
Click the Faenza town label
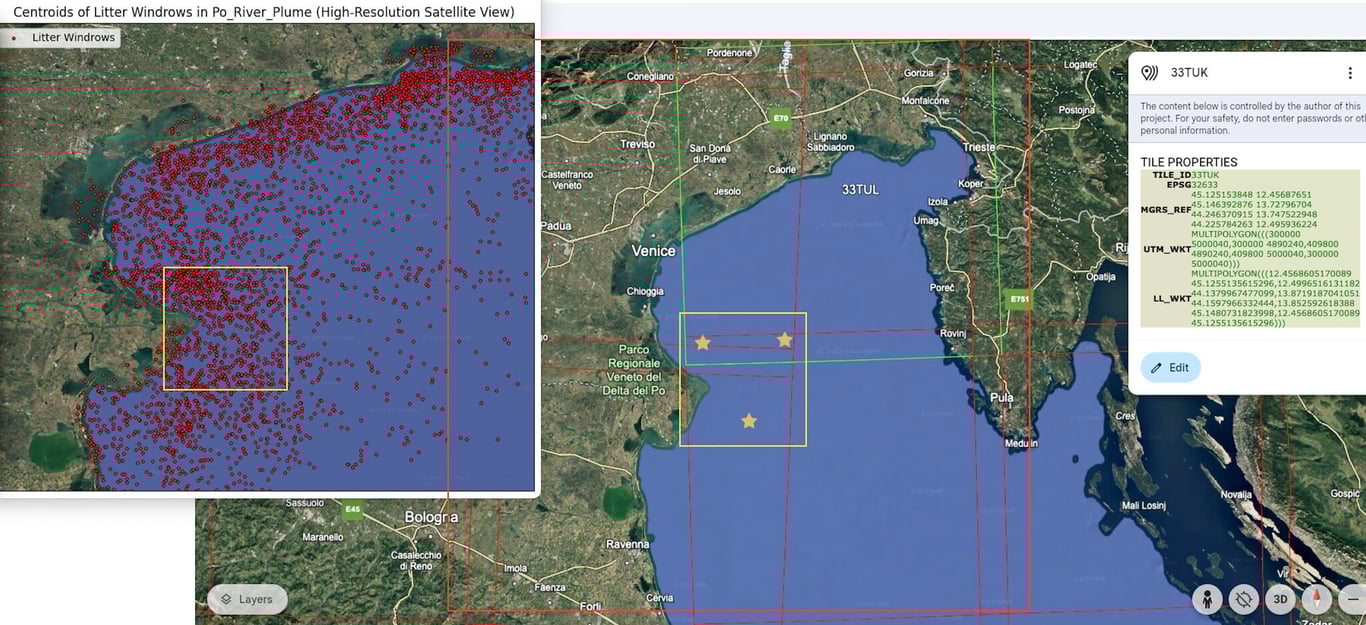(550, 587)
